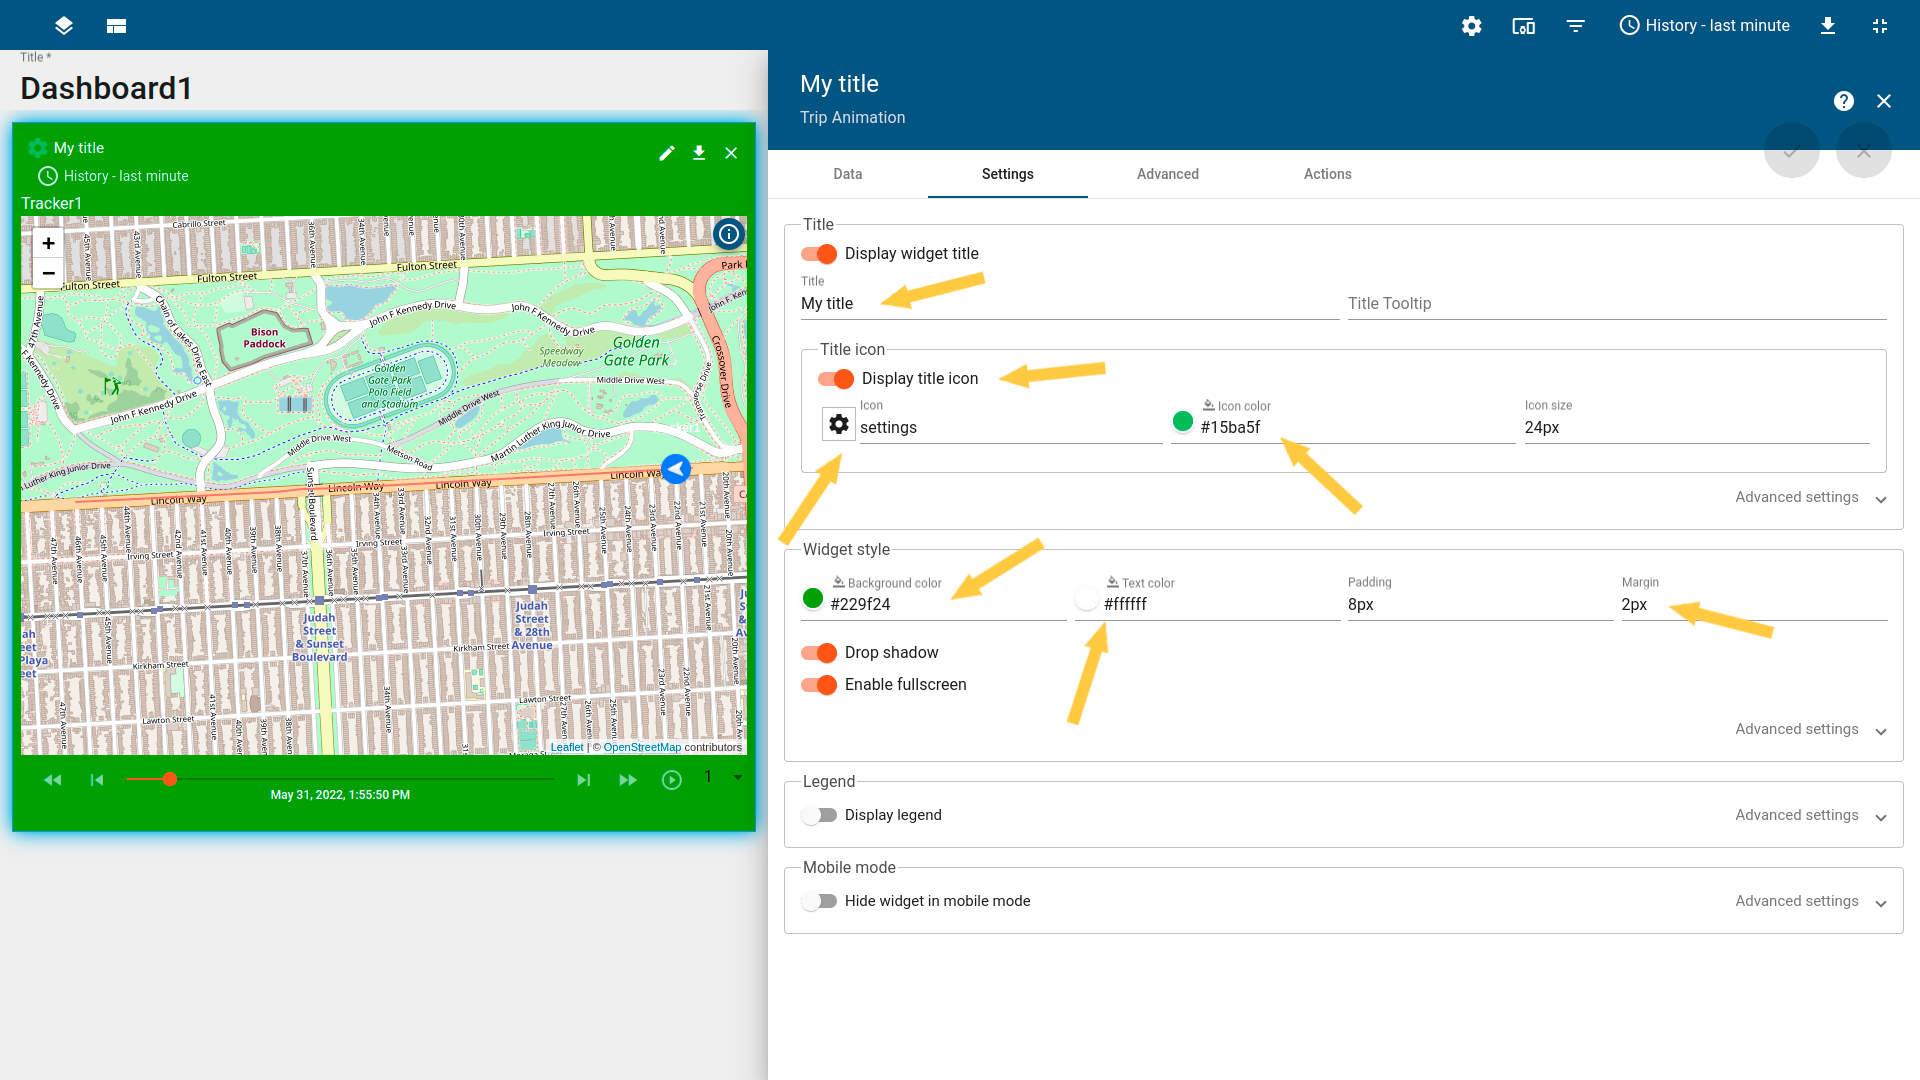
Task: Click the widget edit pencil icon
Action: point(667,153)
